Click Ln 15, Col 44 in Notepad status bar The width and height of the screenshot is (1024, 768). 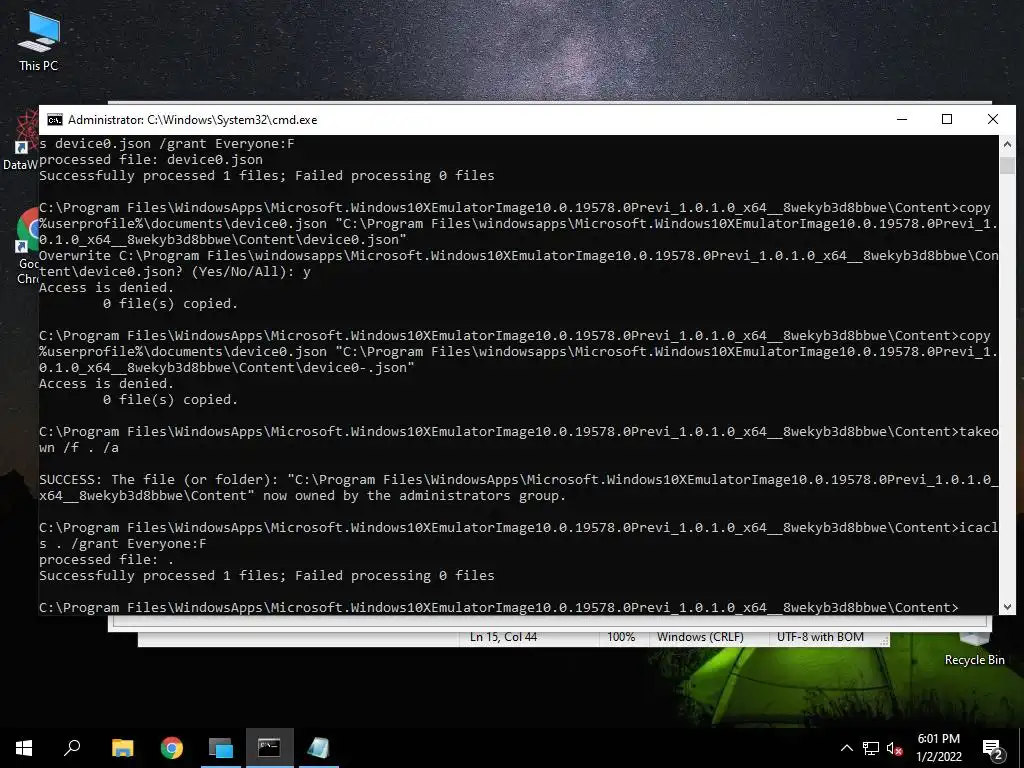coord(503,637)
